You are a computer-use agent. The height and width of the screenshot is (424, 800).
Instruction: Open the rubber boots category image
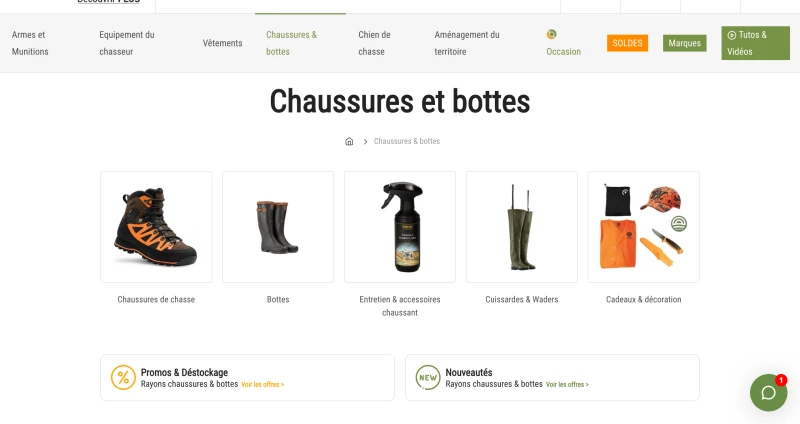[x=278, y=227]
